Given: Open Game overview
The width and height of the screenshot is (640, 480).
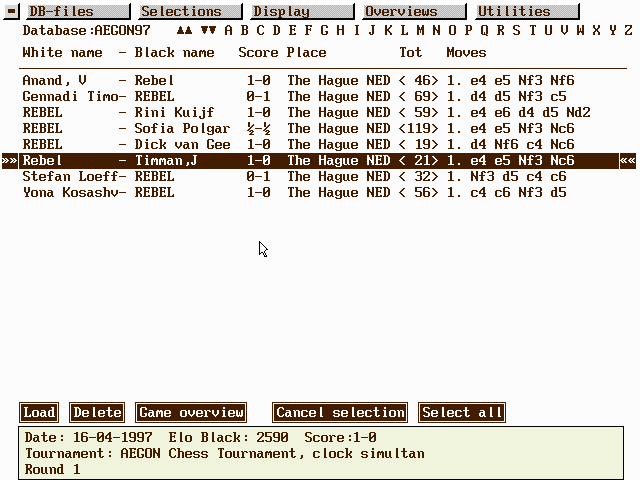Looking at the screenshot, I should click(191, 412).
